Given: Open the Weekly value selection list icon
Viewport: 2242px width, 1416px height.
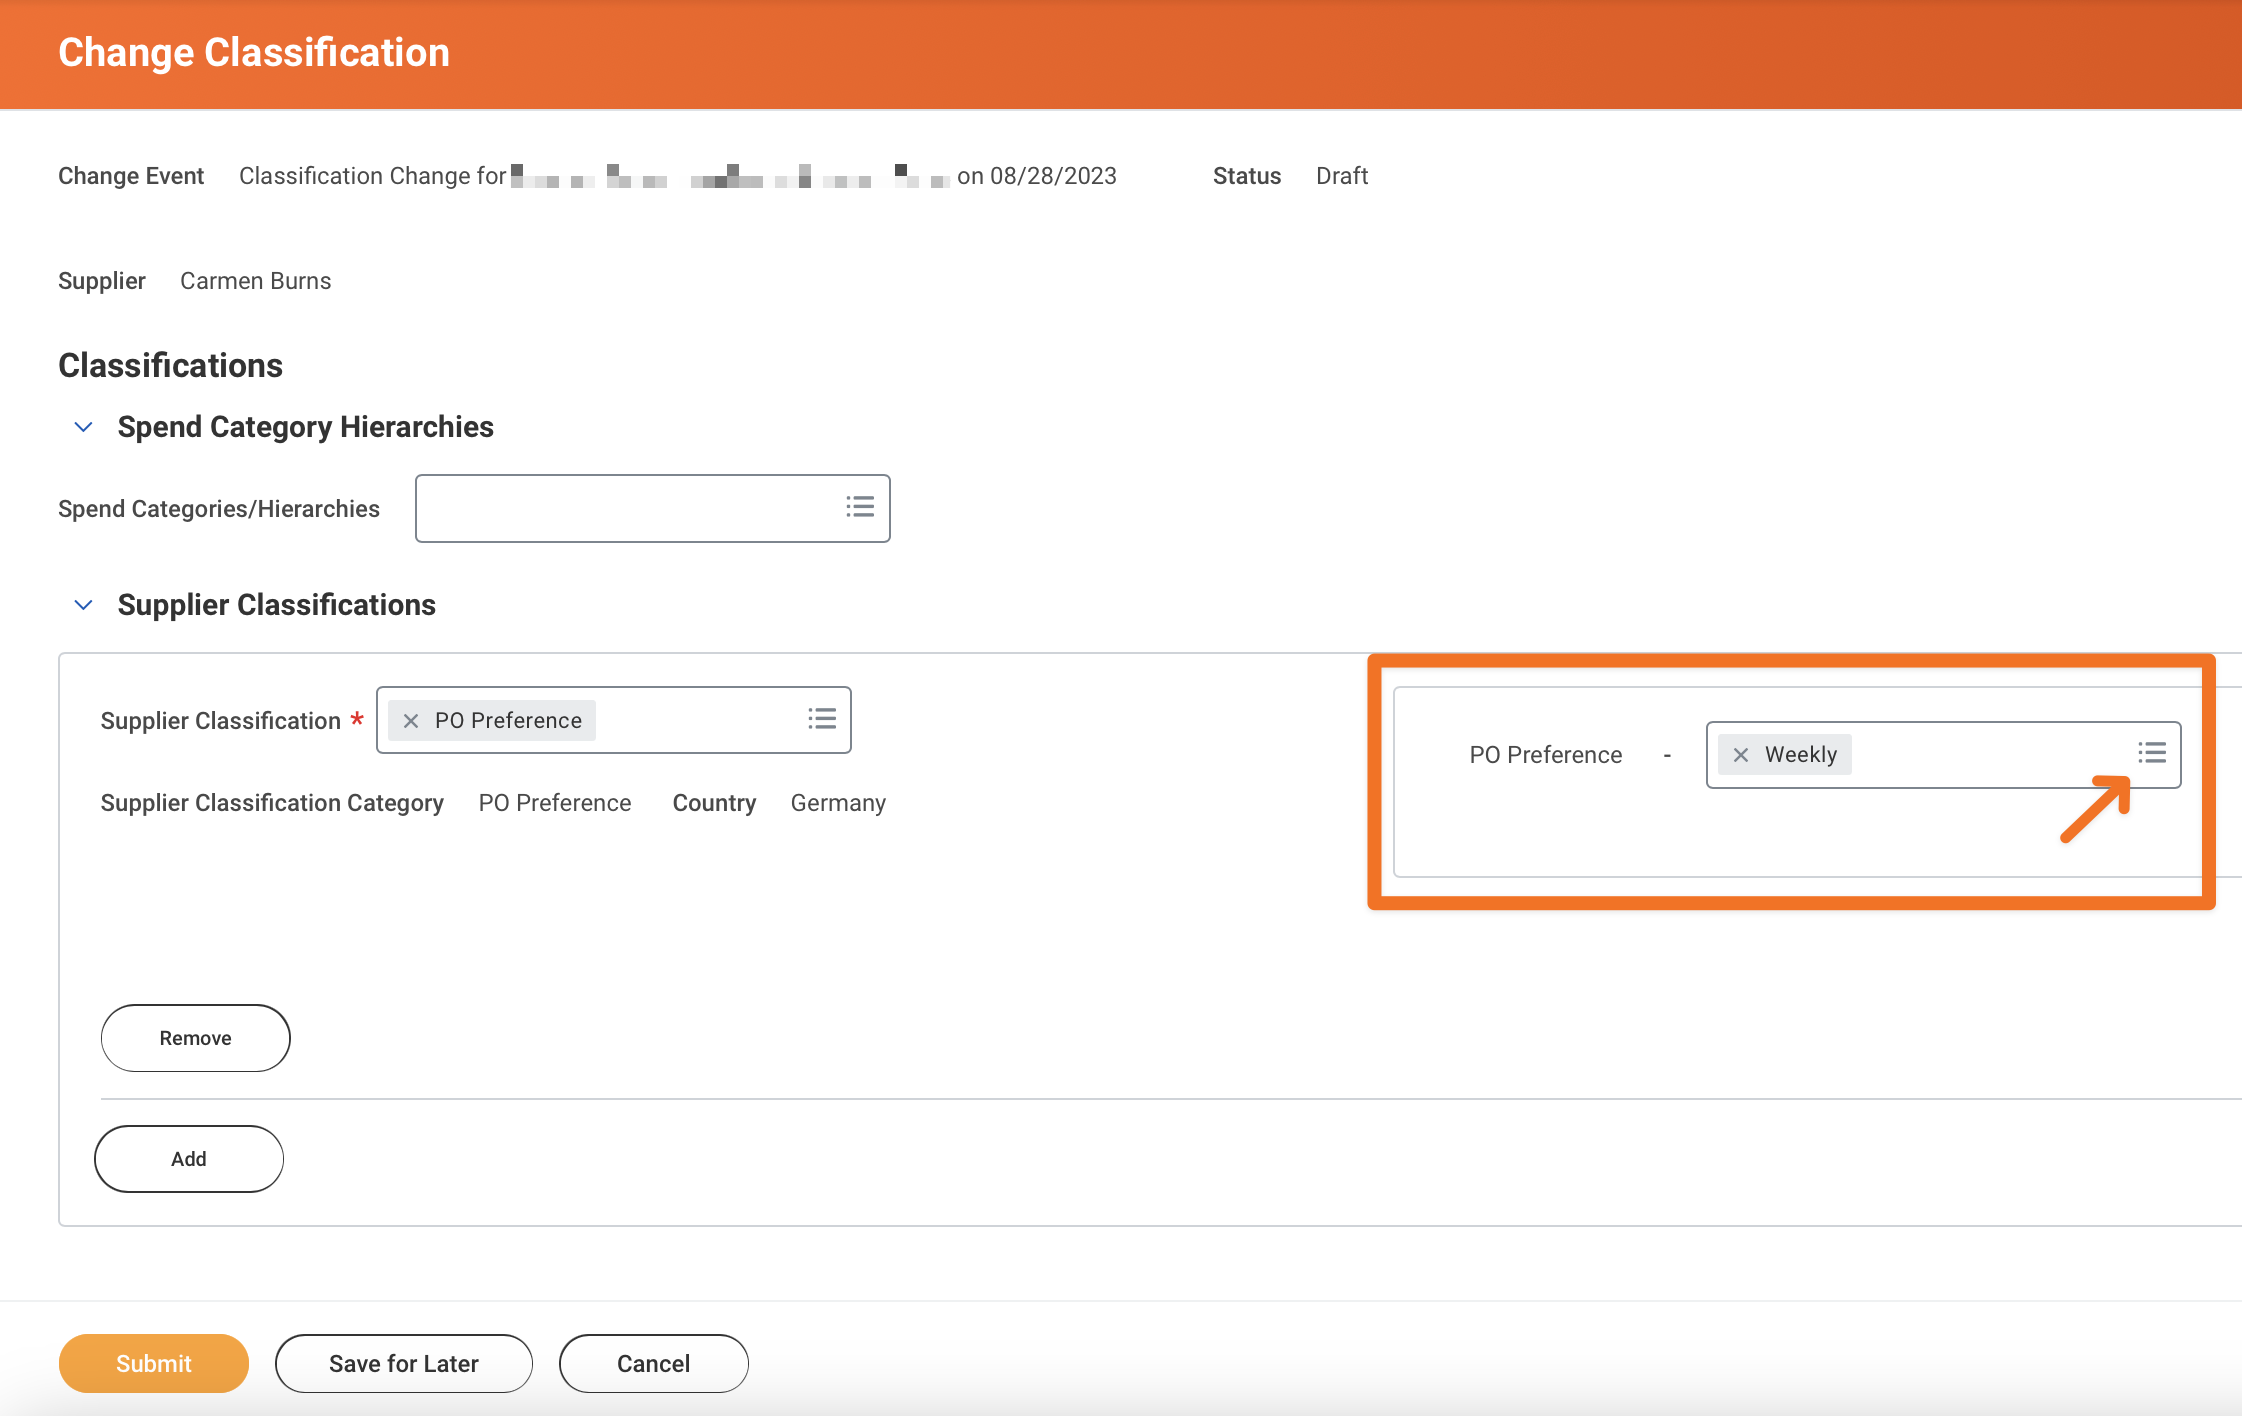Looking at the screenshot, I should pos(2152,753).
